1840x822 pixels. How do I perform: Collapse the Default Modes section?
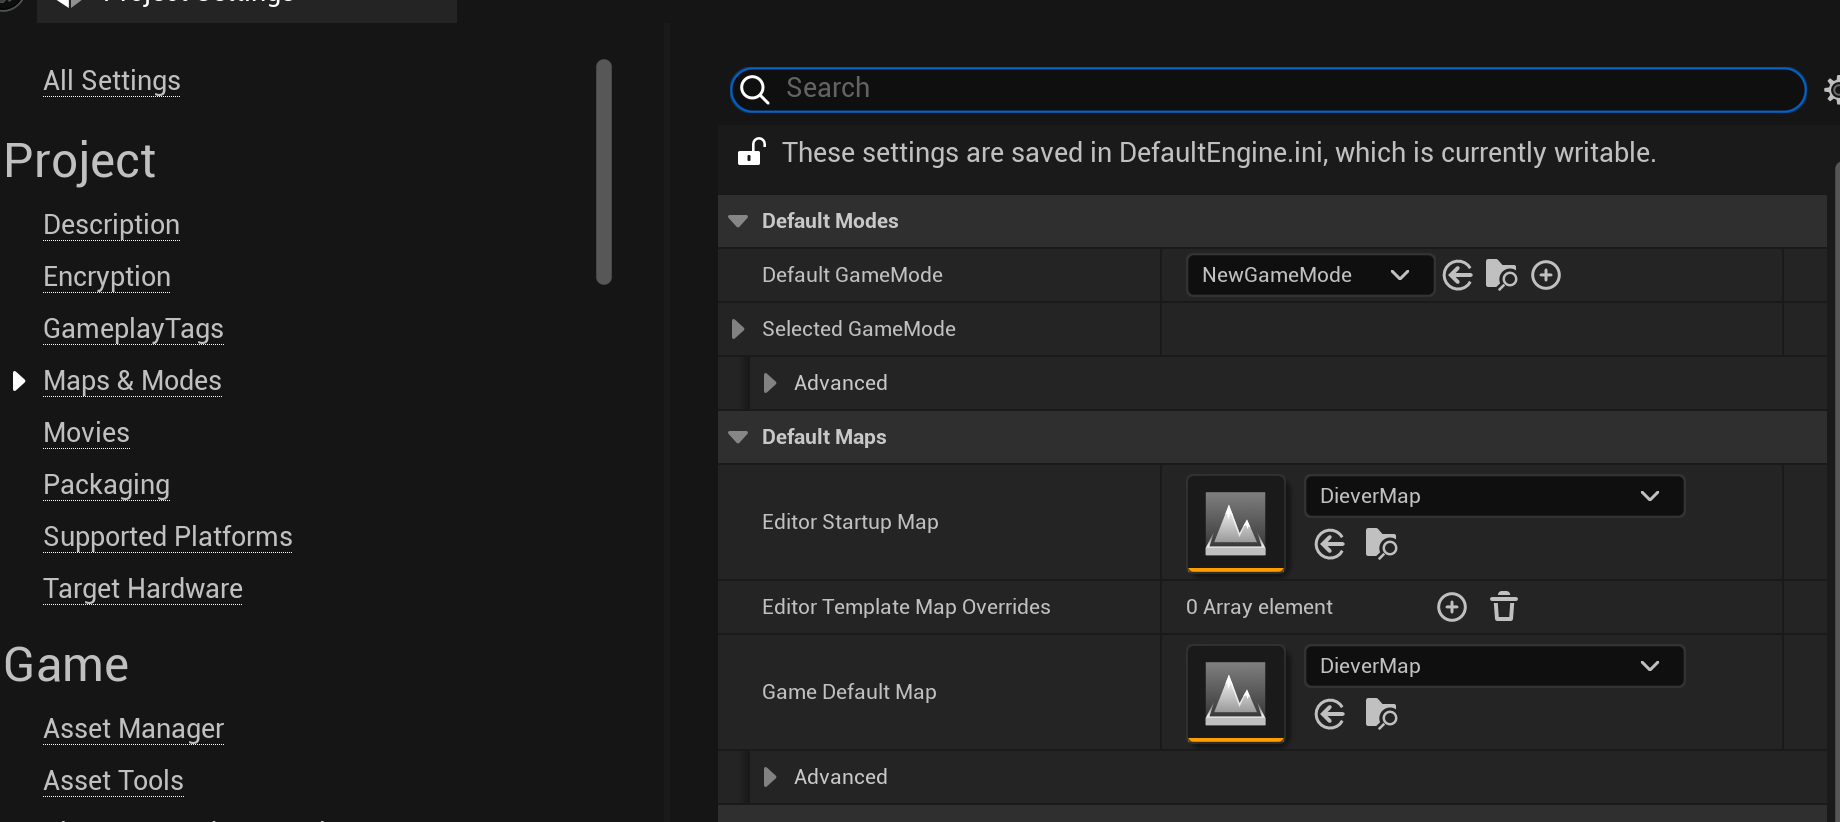point(738,221)
